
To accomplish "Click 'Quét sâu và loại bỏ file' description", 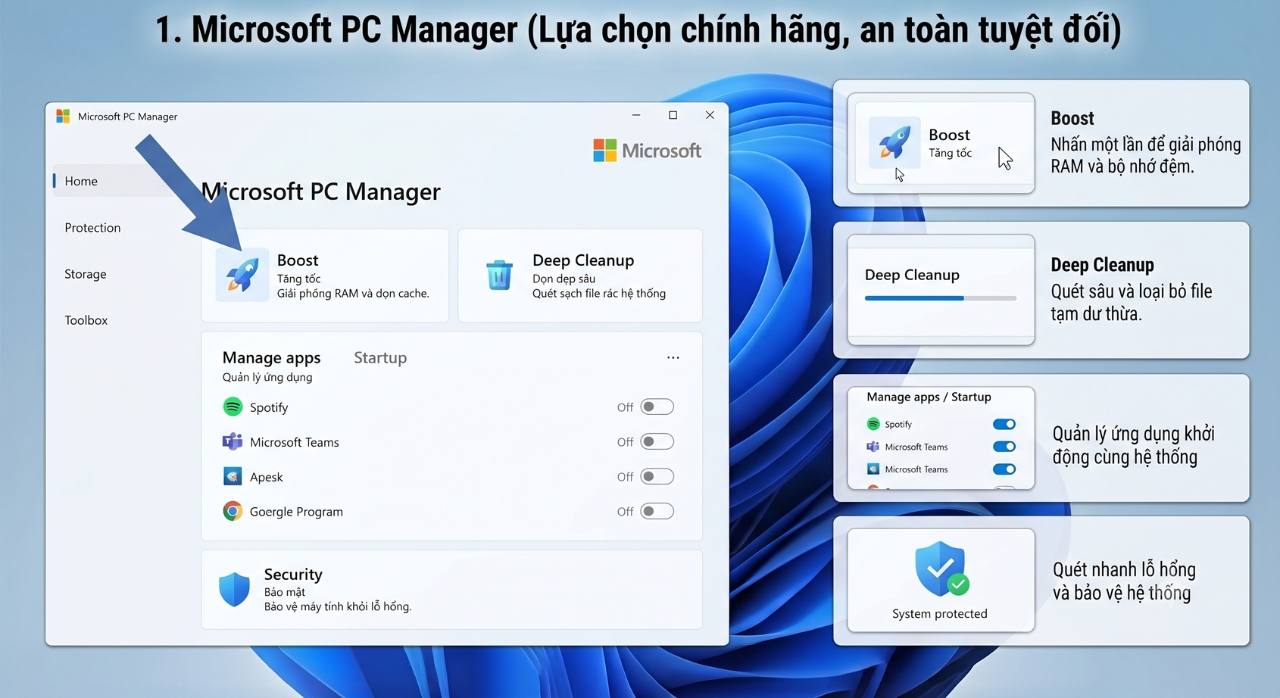I will click(x=1131, y=292).
